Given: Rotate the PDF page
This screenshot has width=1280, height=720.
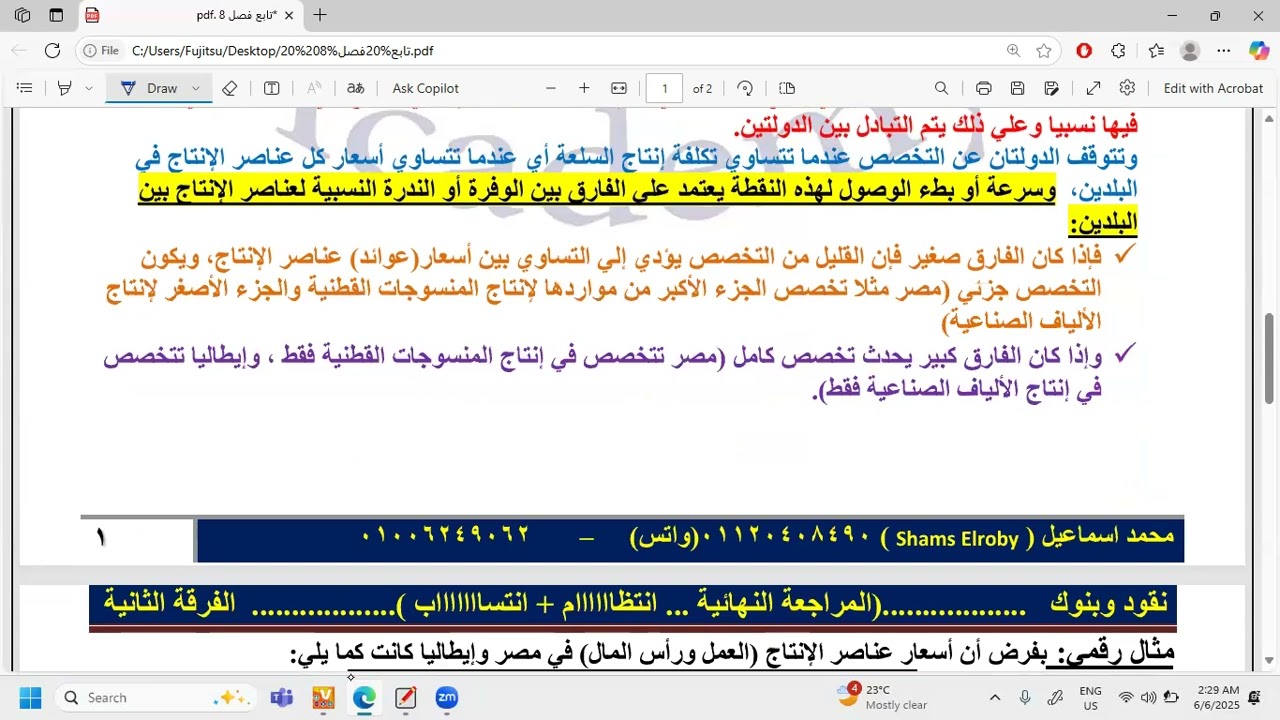Looking at the screenshot, I should [x=745, y=88].
